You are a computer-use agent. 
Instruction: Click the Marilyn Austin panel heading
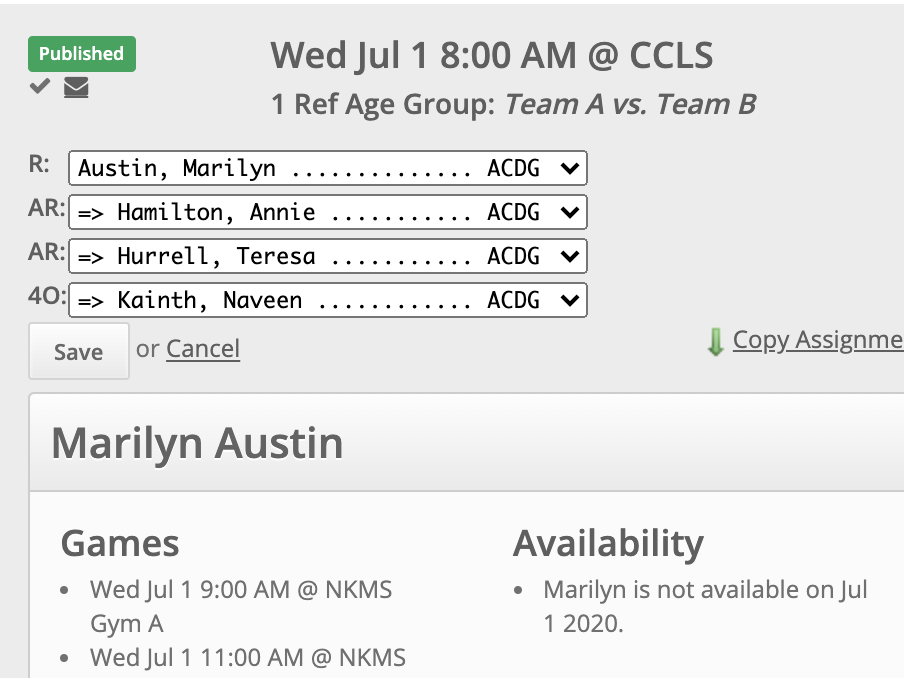pyautogui.click(x=197, y=443)
